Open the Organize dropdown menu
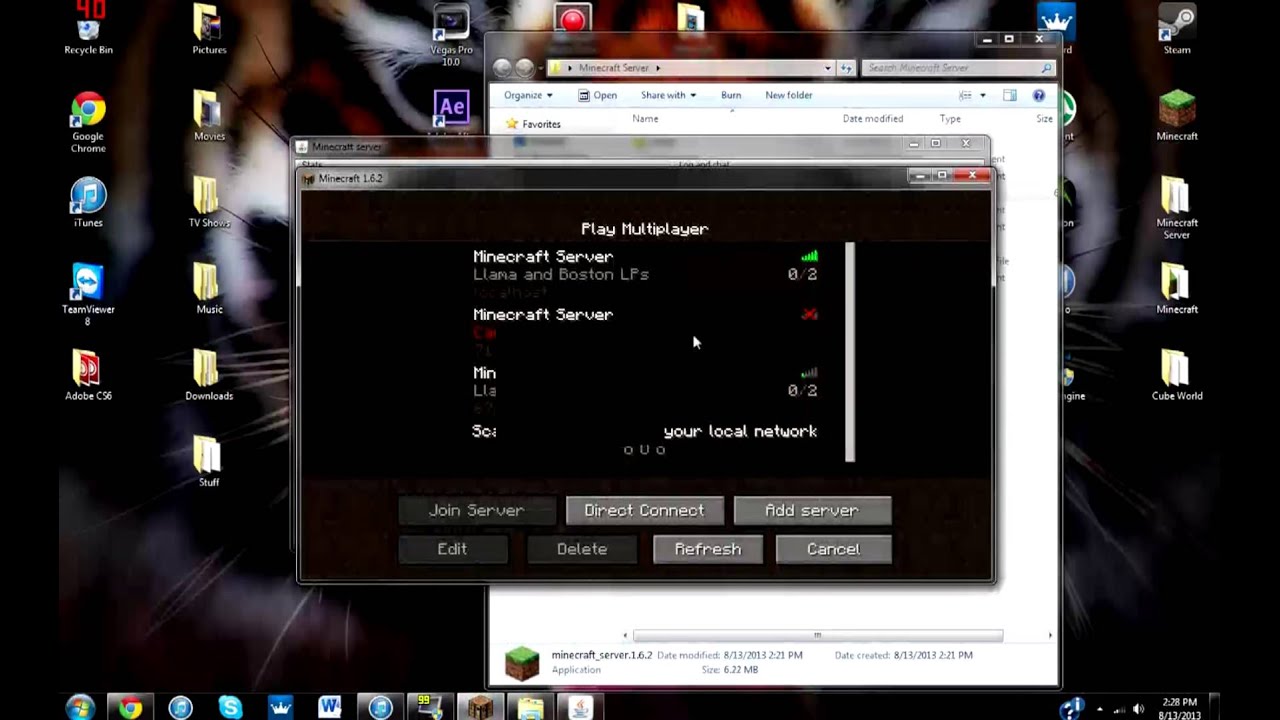The image size is (1280, 720). pos(528,95)
